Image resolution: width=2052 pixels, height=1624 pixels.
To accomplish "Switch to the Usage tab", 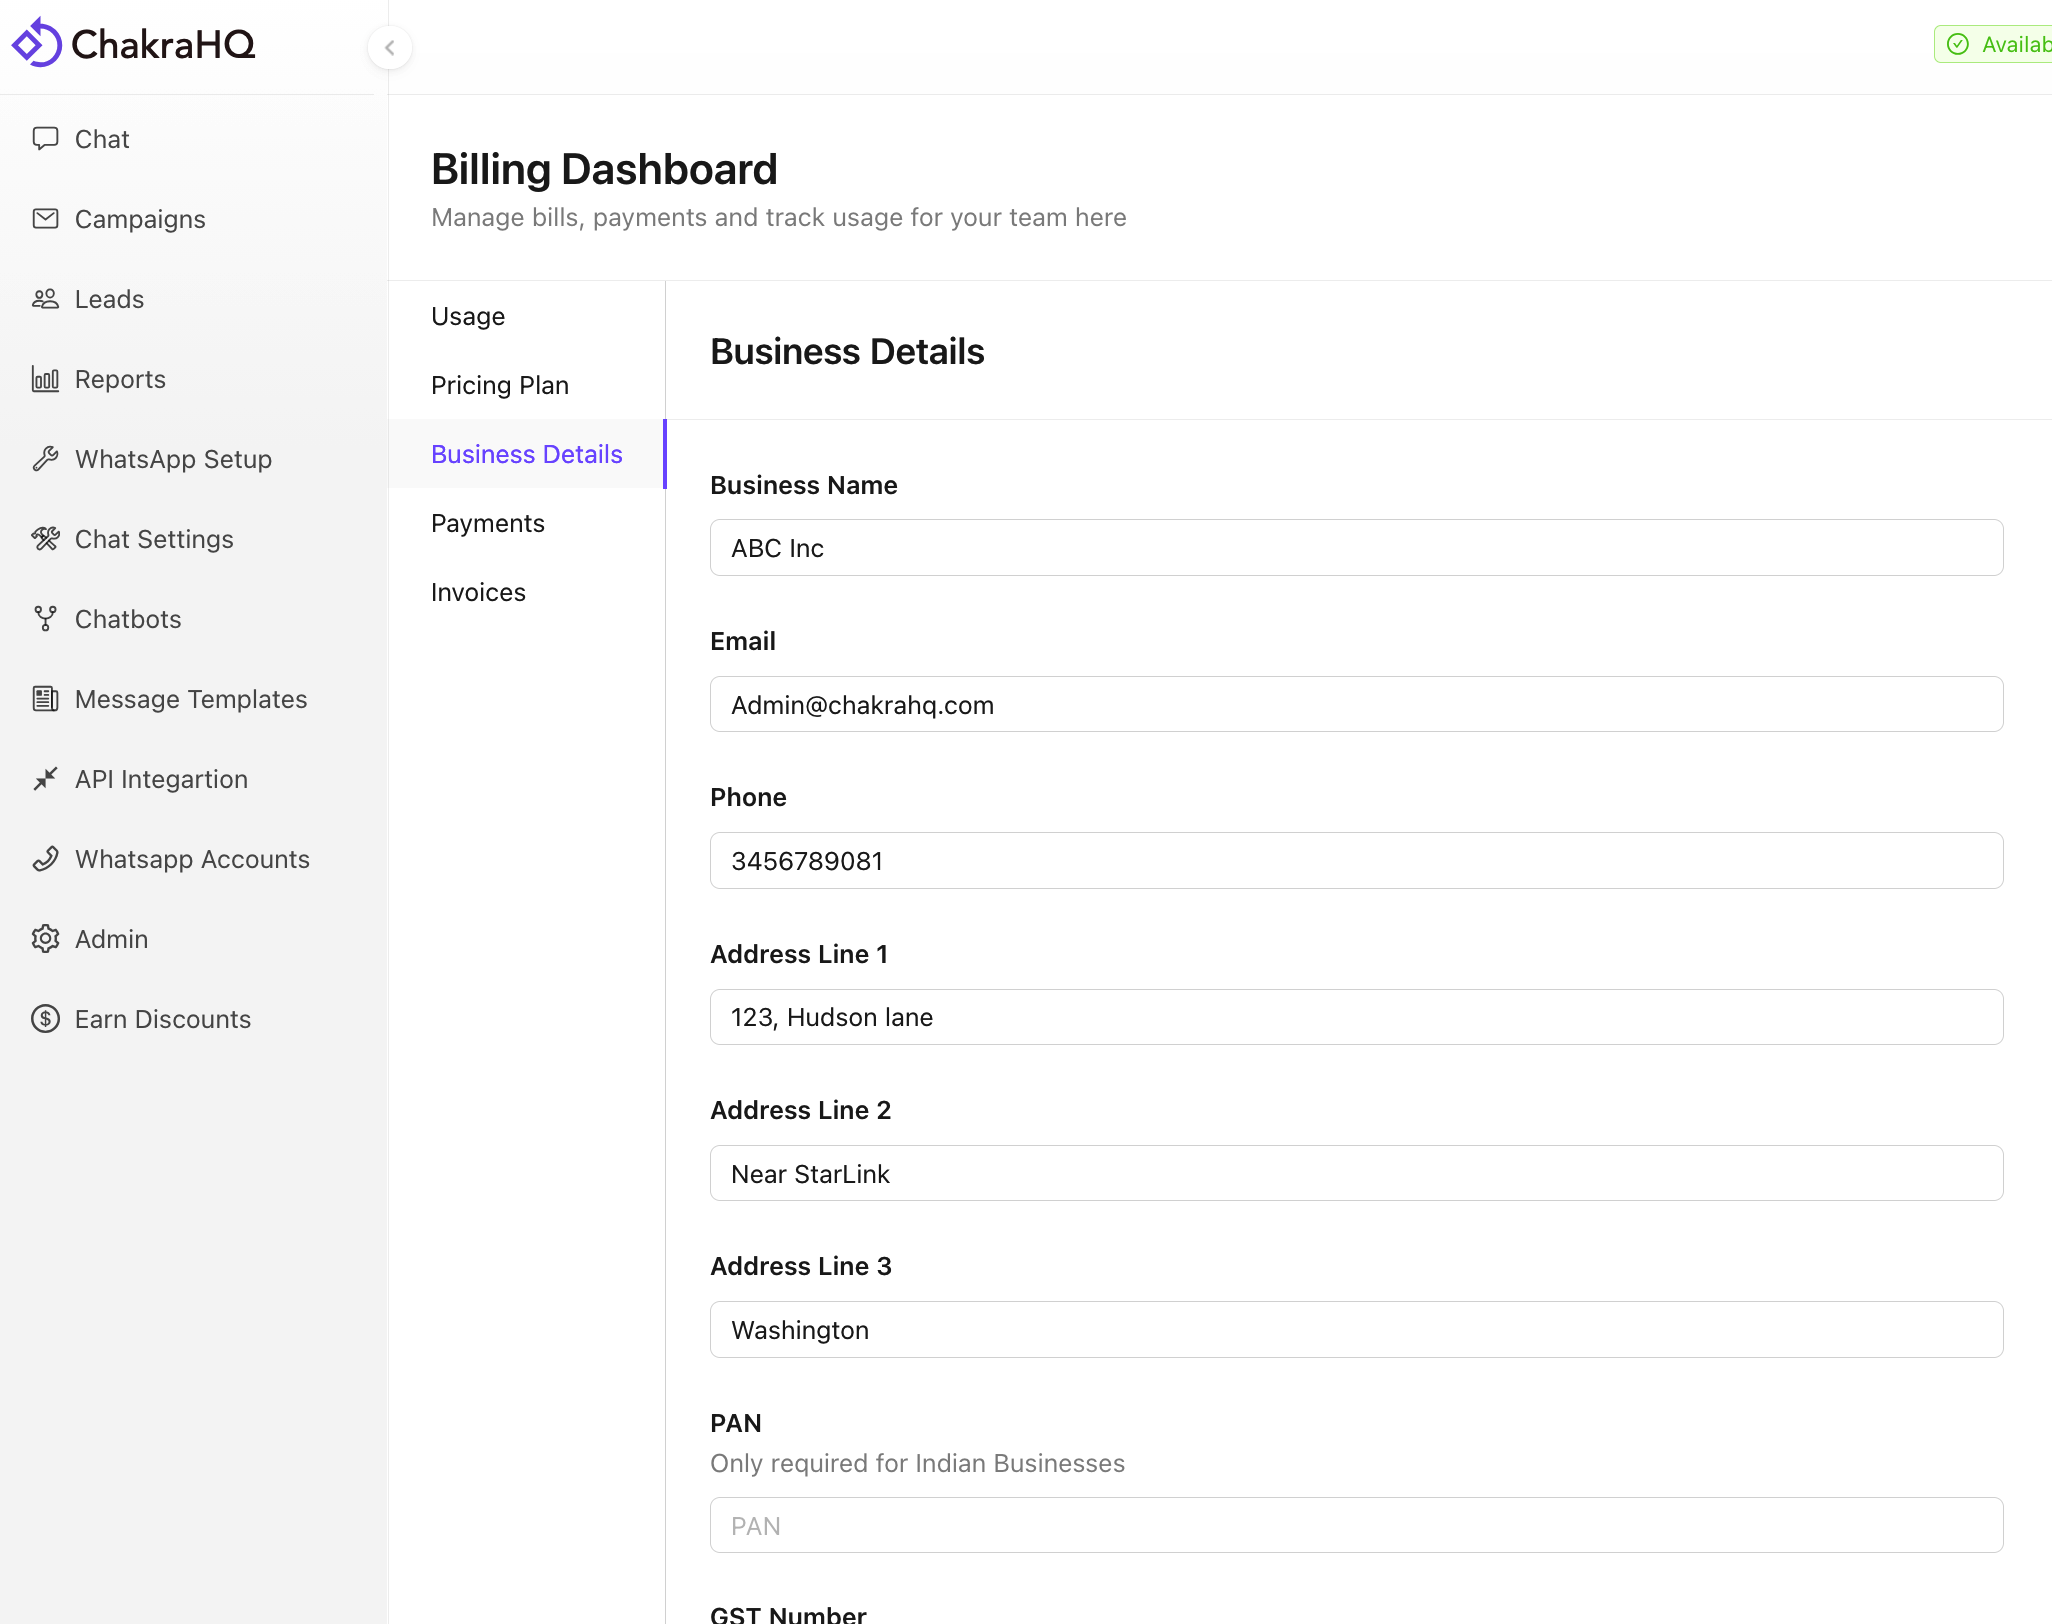I will [468, 316].
